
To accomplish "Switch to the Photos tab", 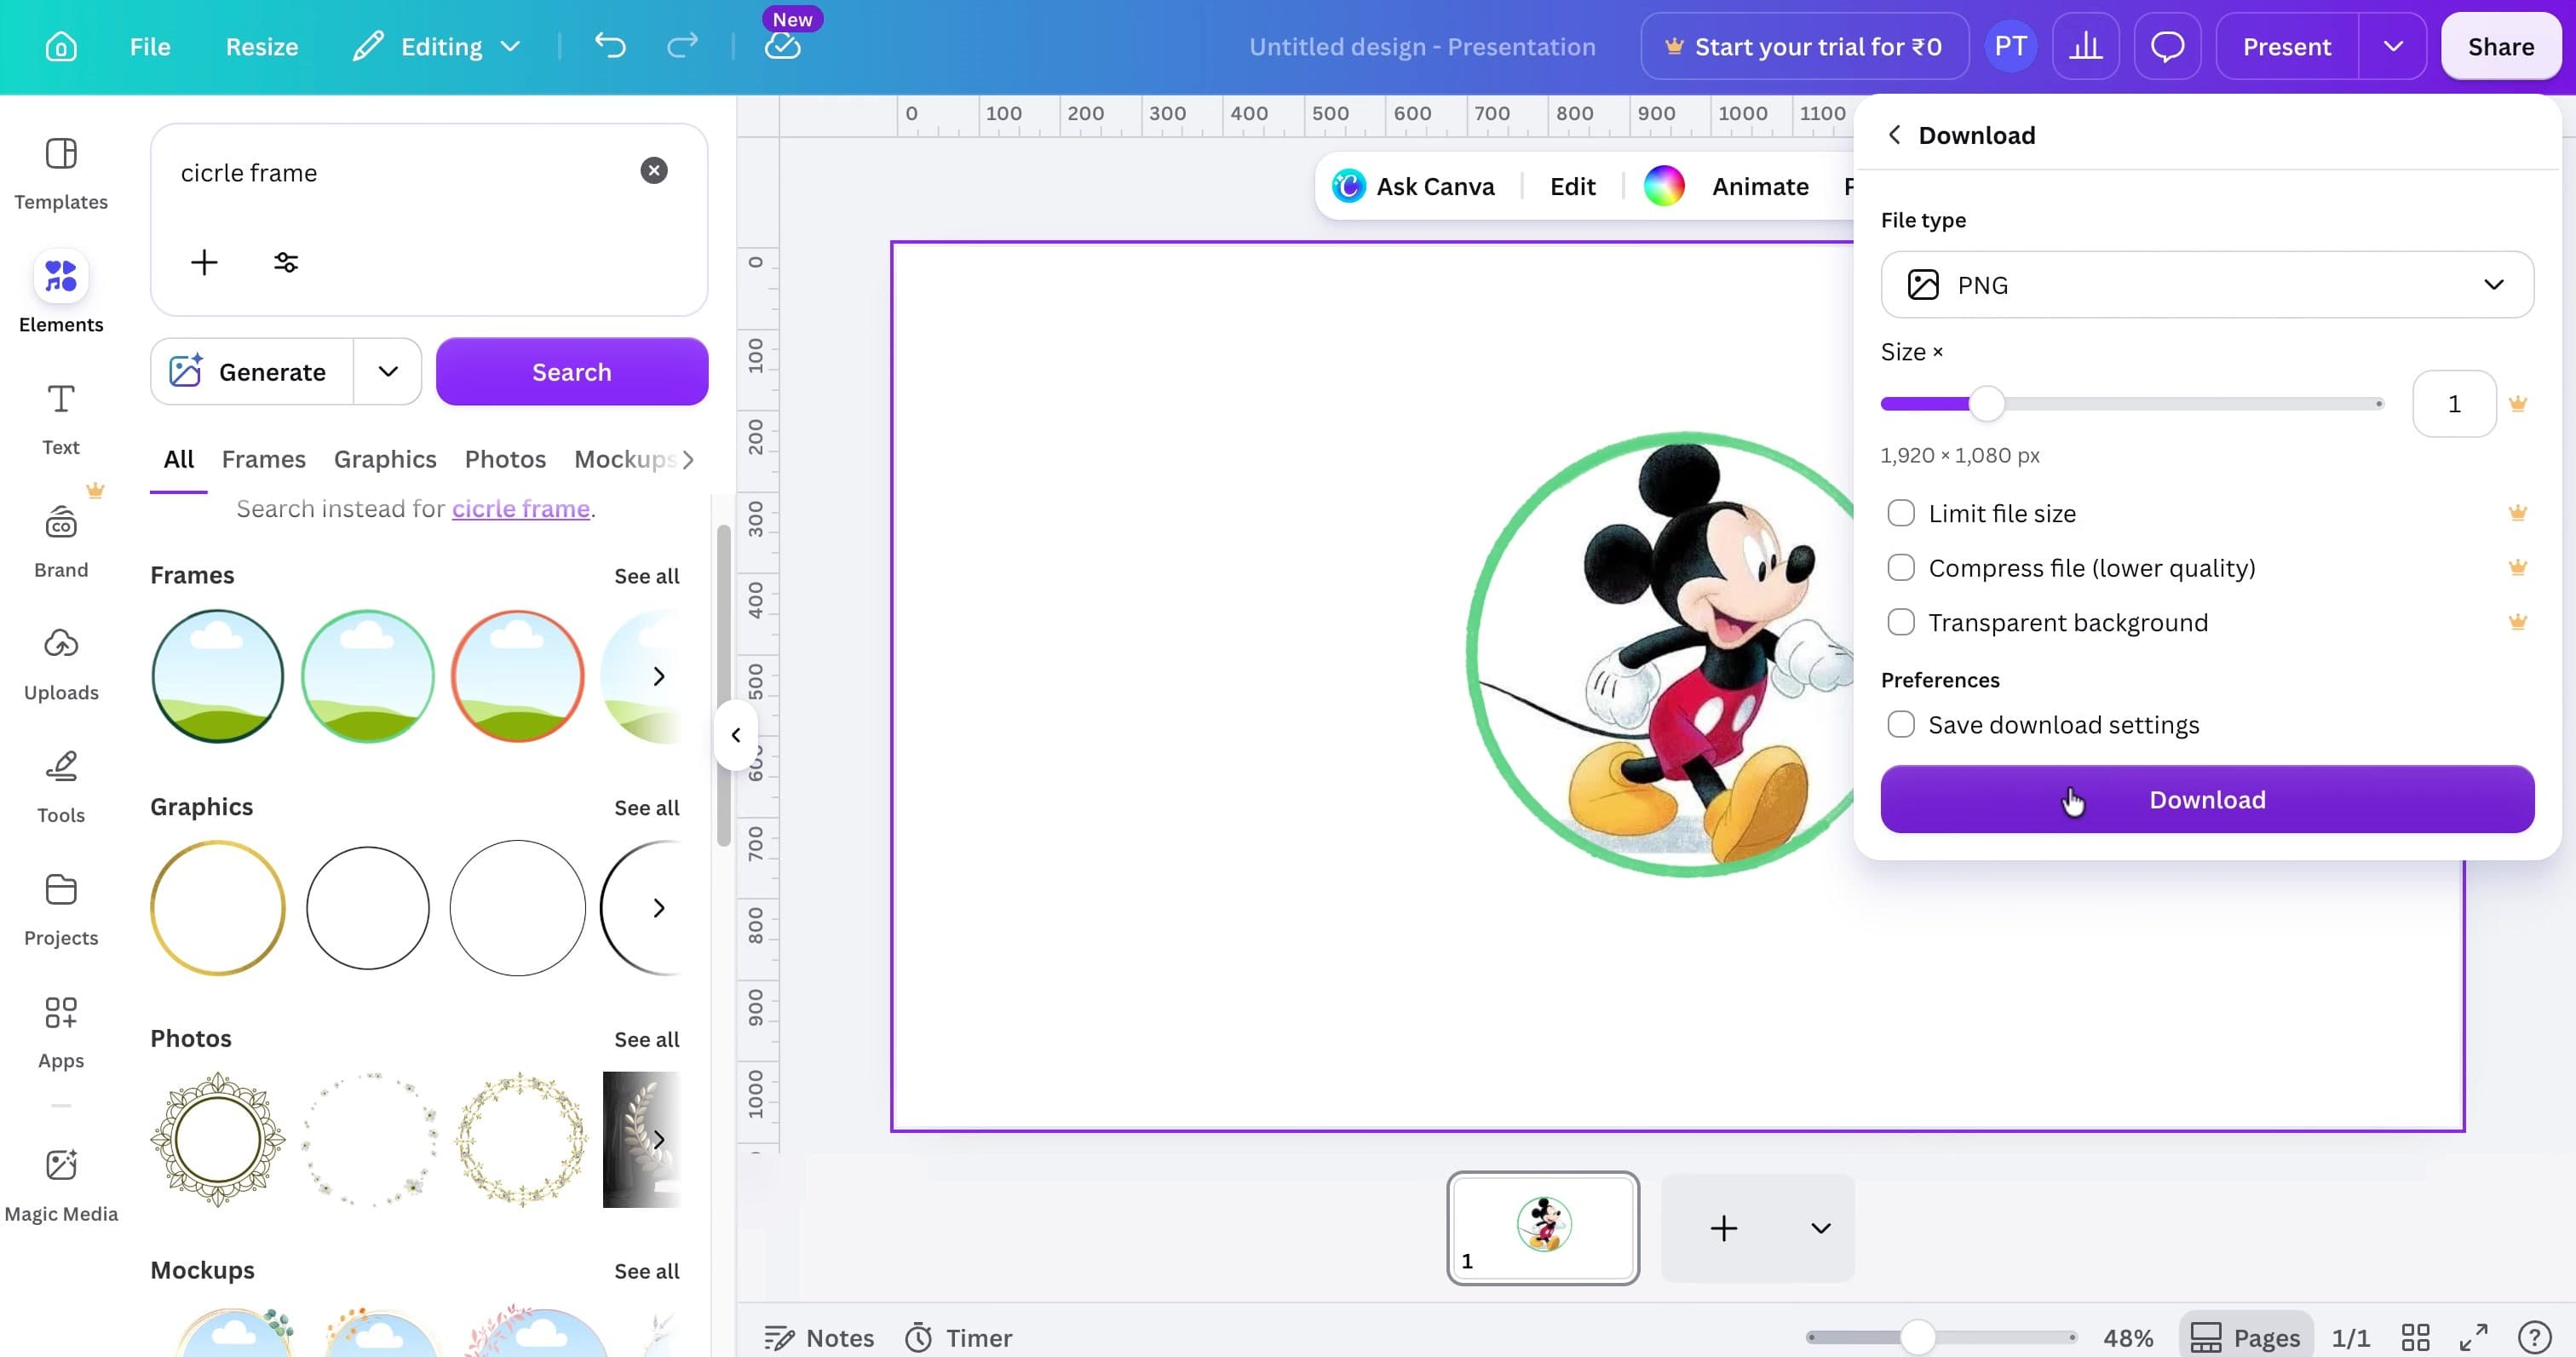I will 505,459.
